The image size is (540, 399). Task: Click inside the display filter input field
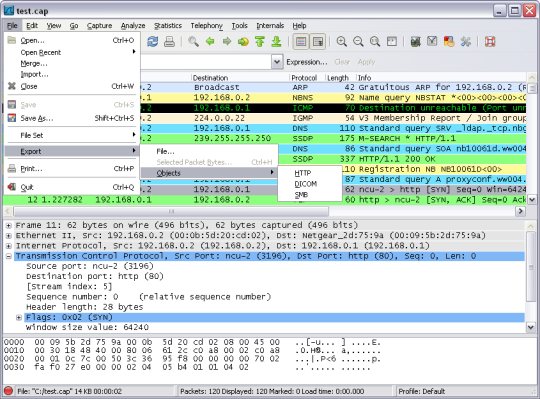[x=205, y=62]
